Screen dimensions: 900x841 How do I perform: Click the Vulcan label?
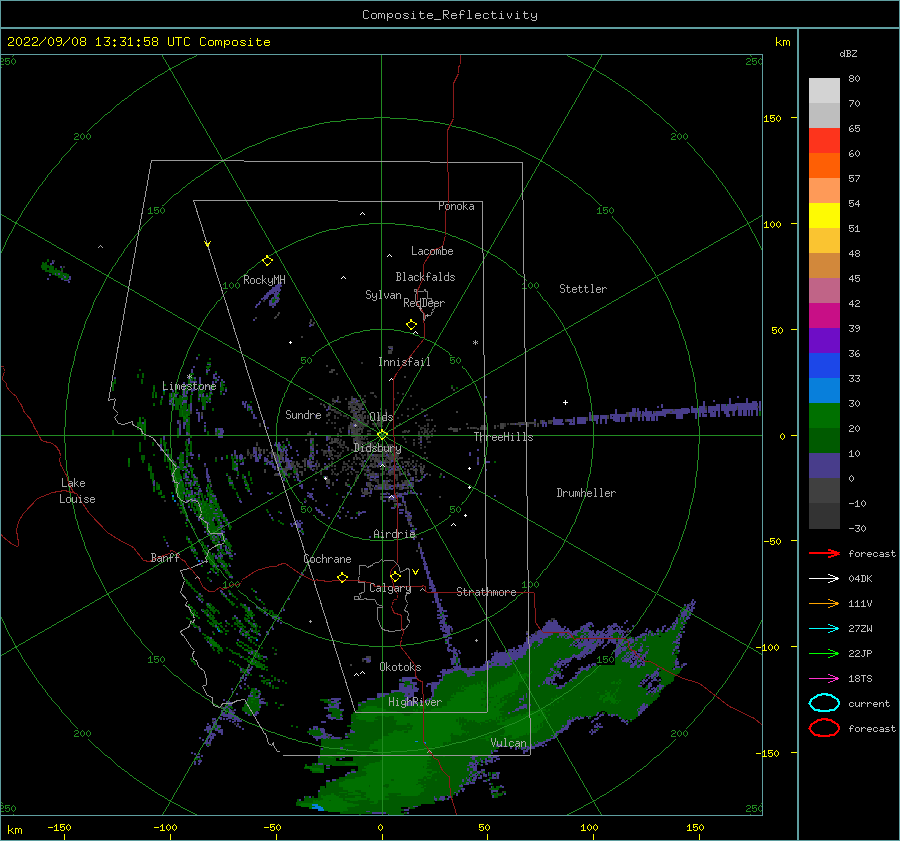tap(508, 743)
